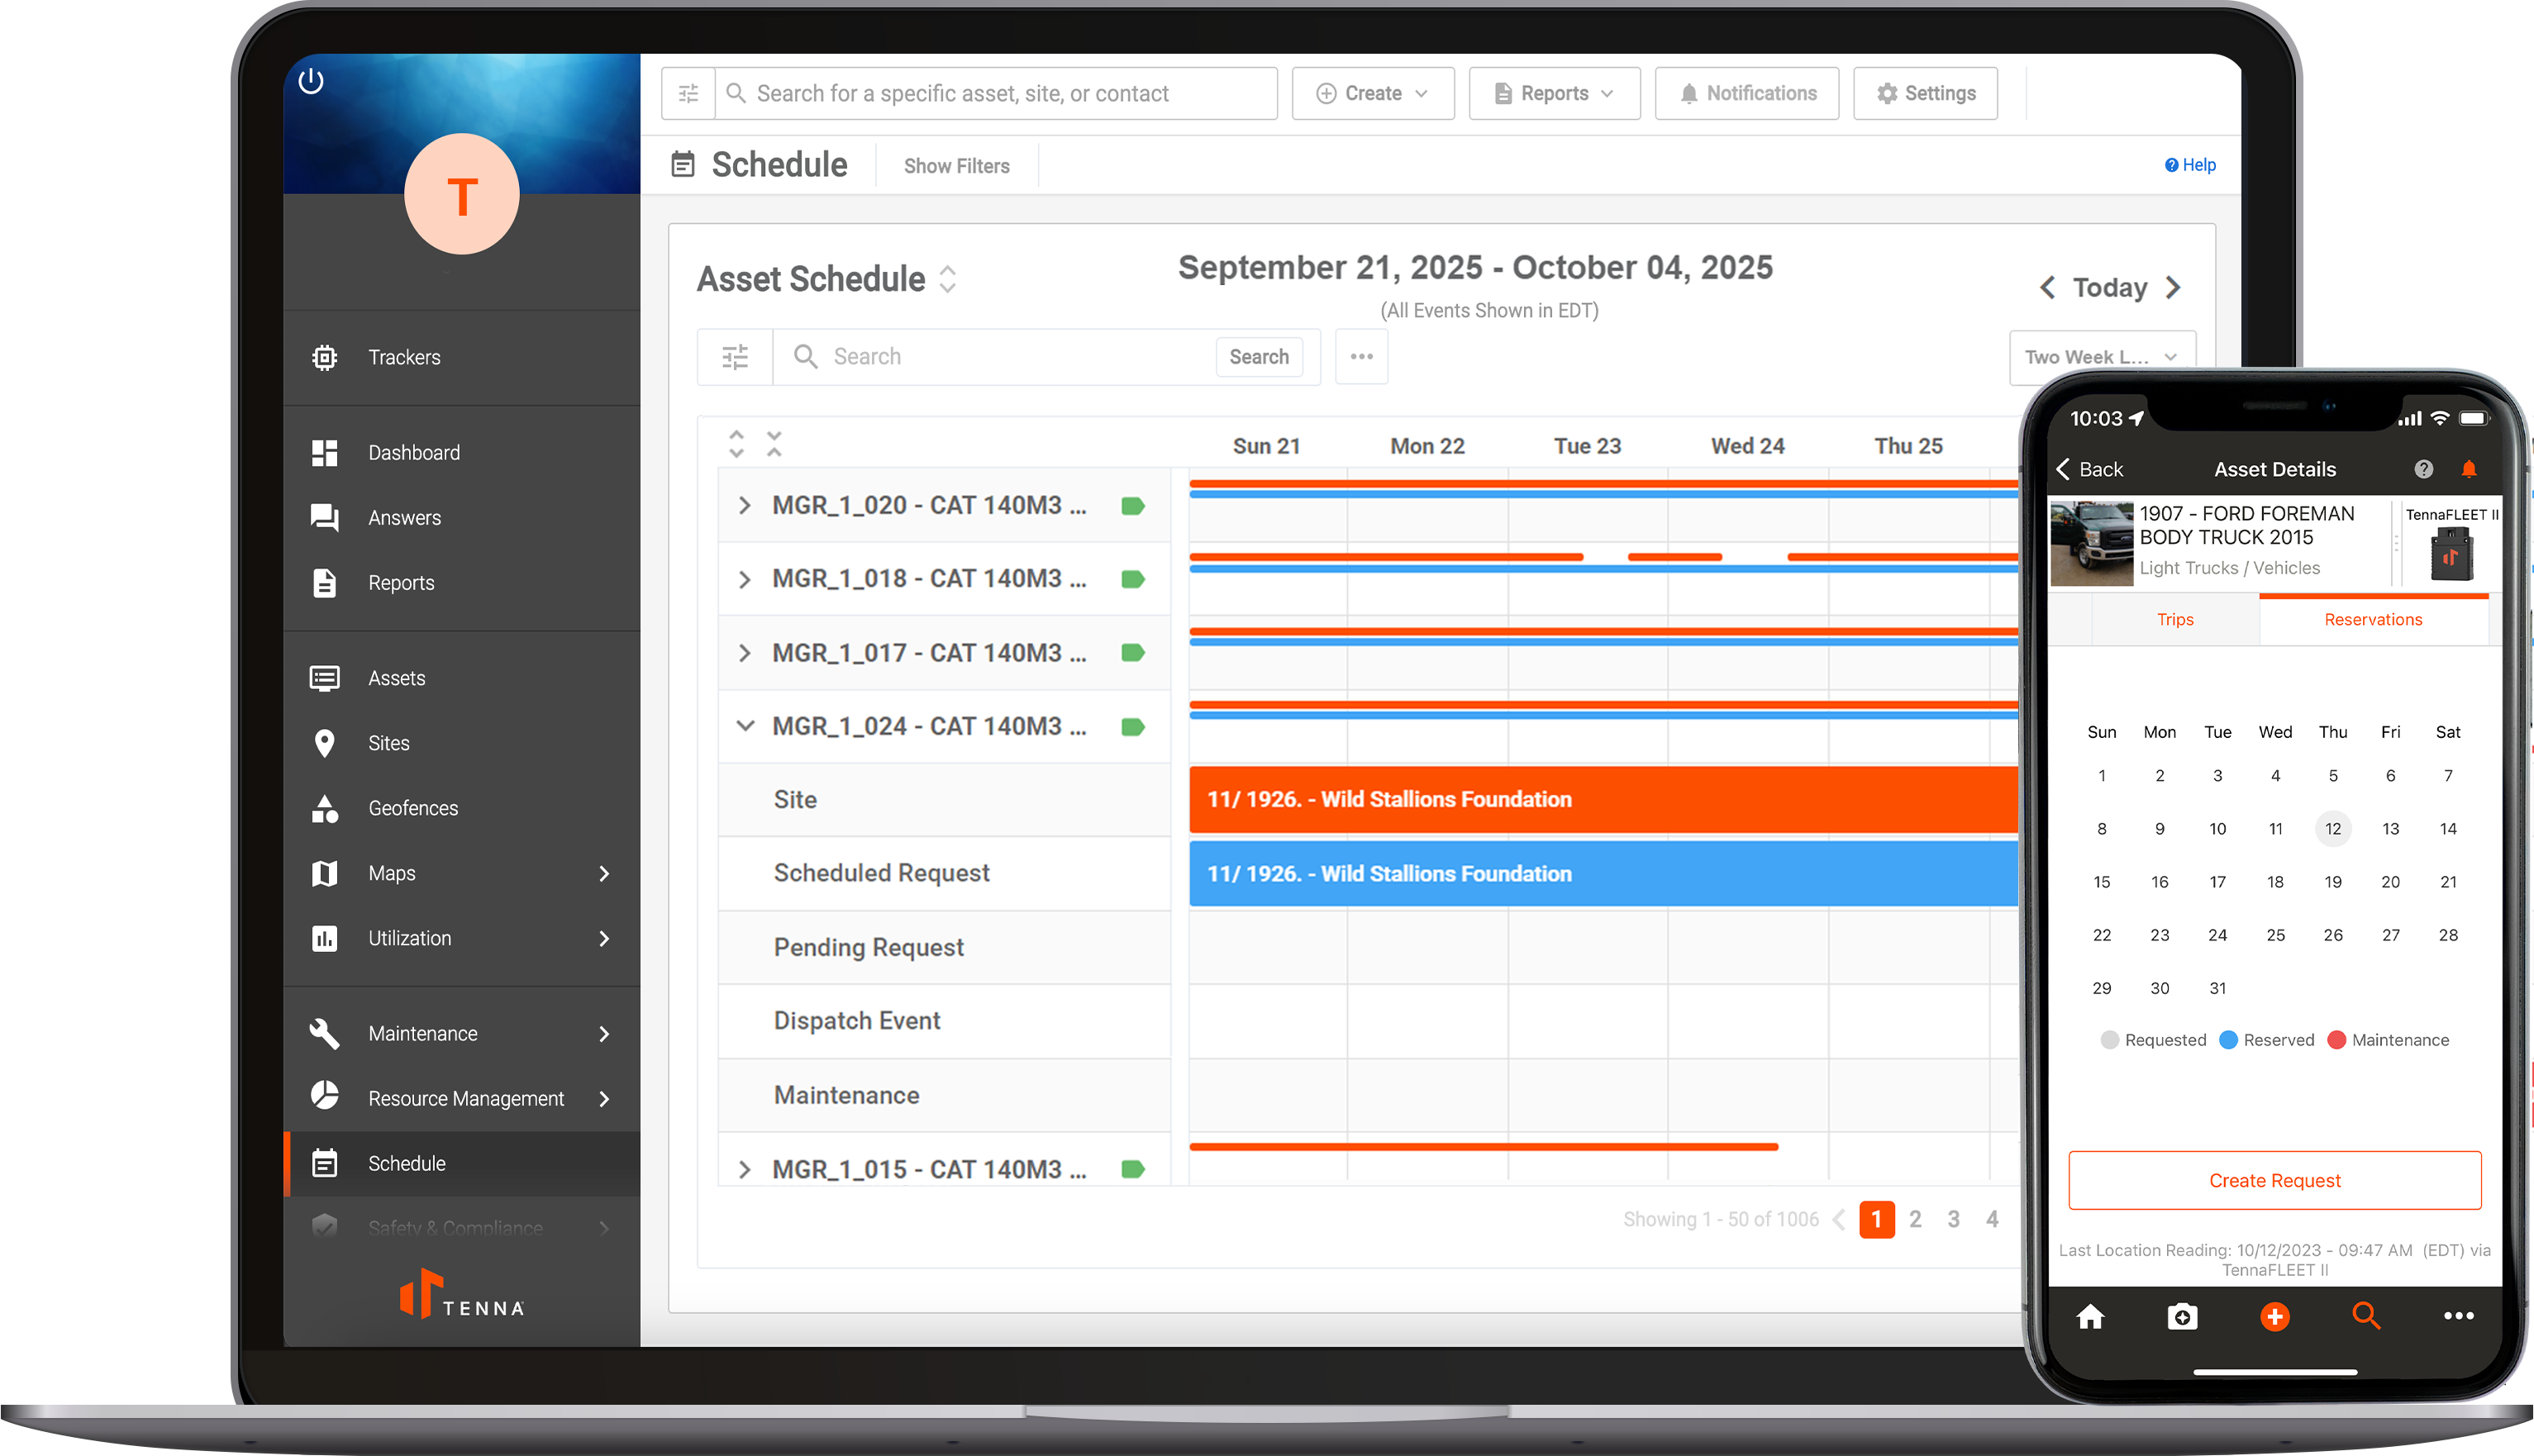Image resolution: width=2534 pixels, height=1456 pixels.
Task: Click the power icon in sidebar header
Action: [311, 81]
